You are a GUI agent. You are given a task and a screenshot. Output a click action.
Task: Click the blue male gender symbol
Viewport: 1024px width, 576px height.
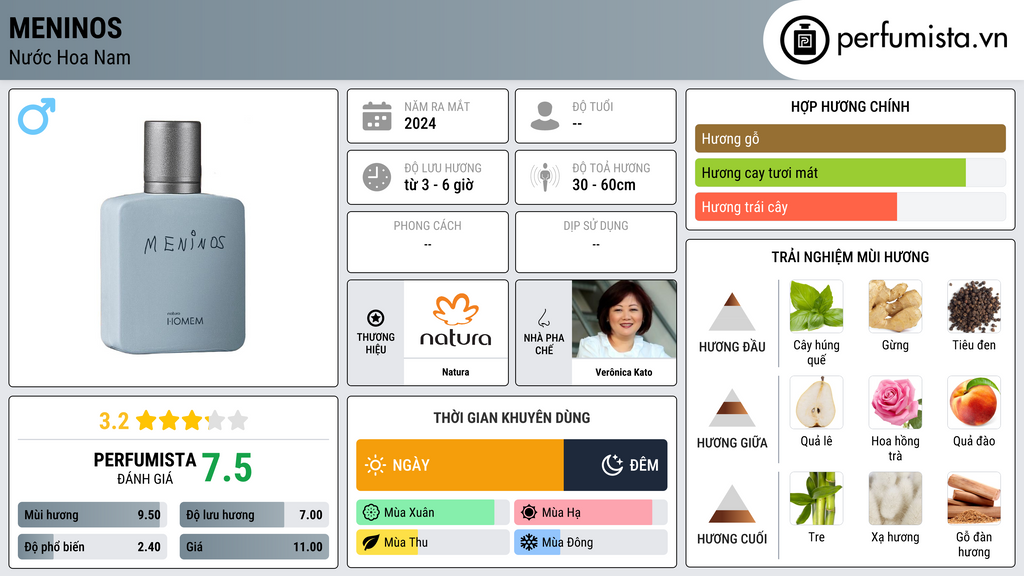[x=37, y=116]
